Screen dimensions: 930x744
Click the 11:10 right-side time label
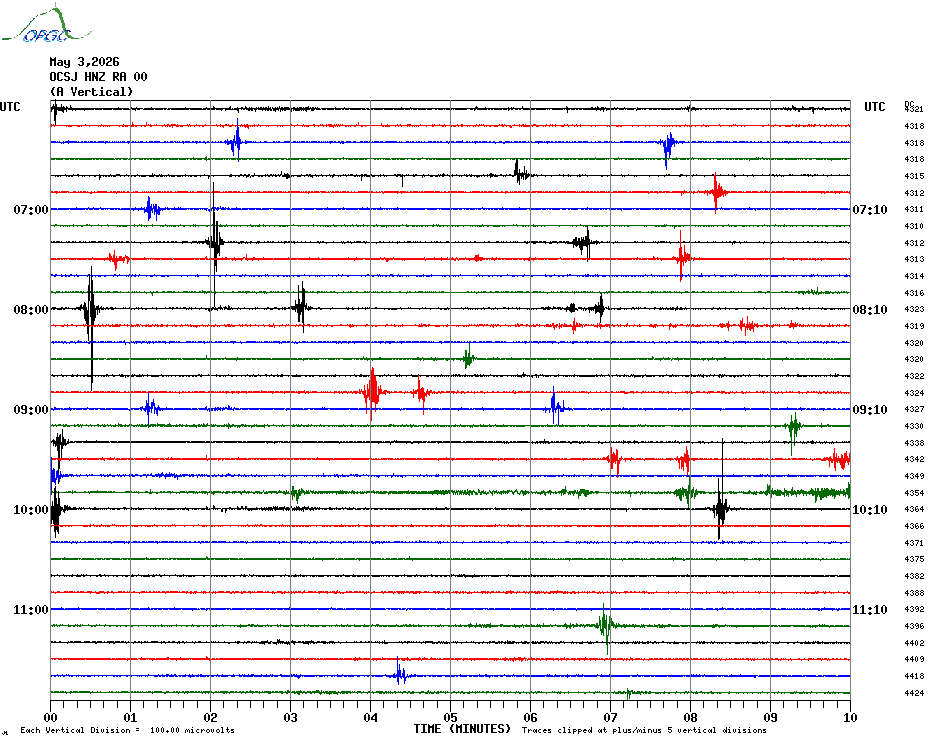coord(870,610)
